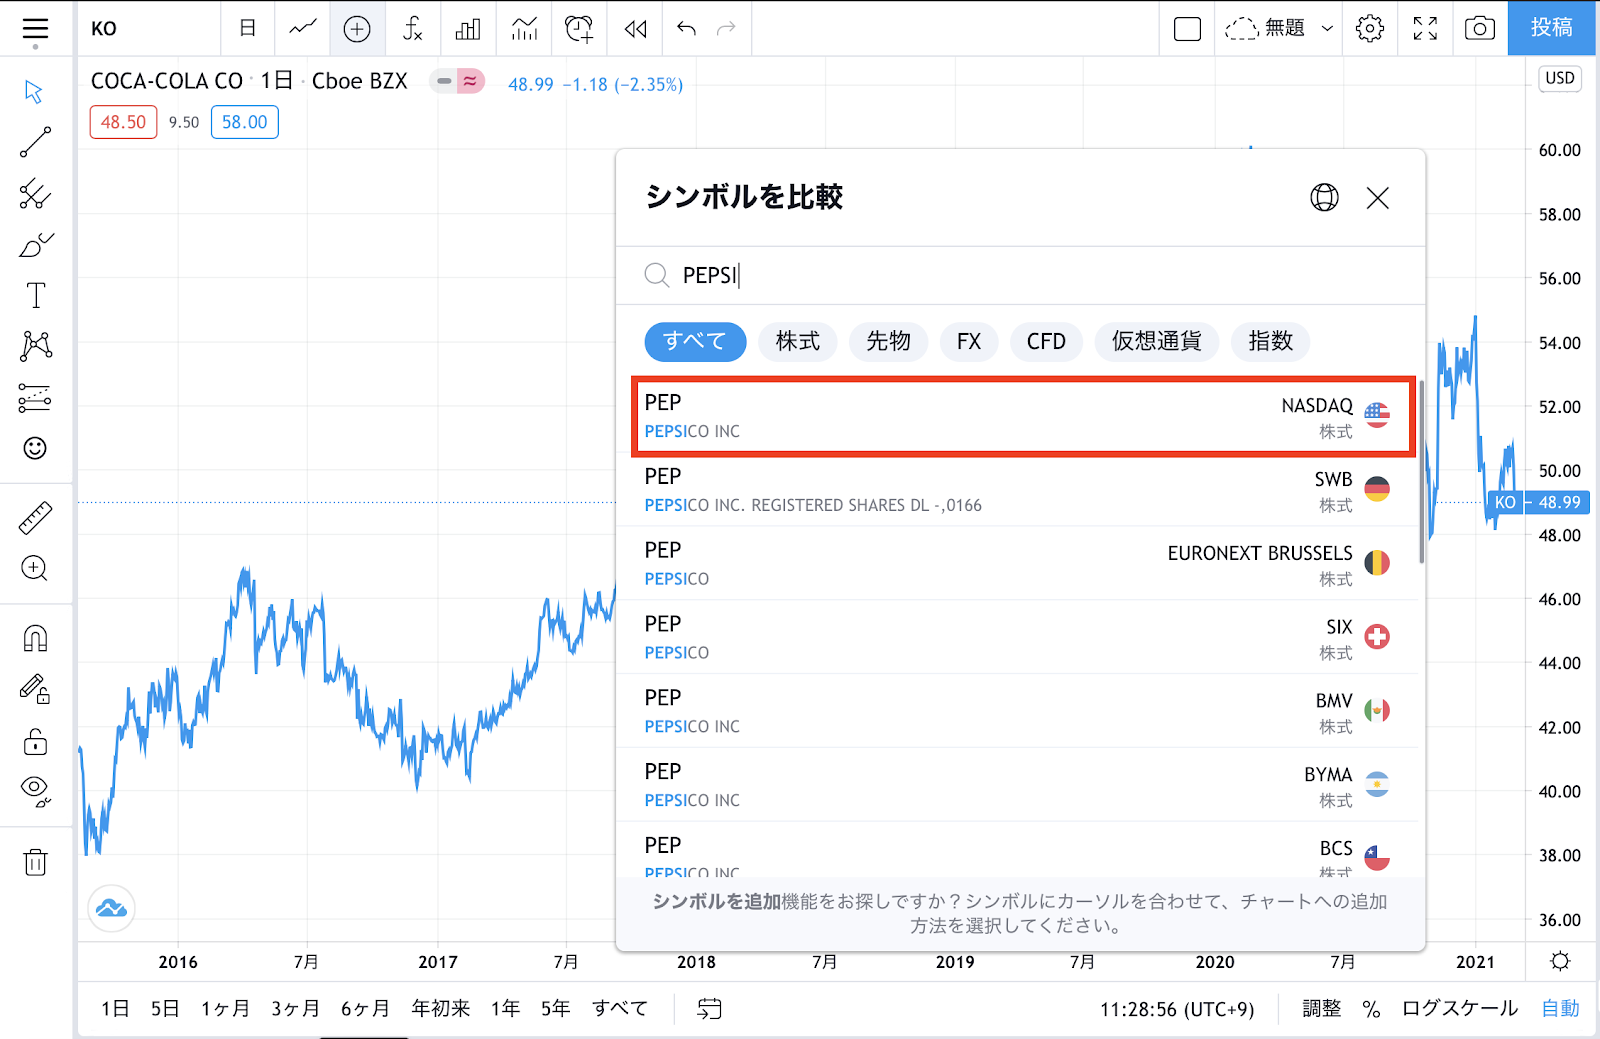Screen dimensions: 1600x1039
Task: Take a chart snapshot with camera
Action: pos(1479,29)
